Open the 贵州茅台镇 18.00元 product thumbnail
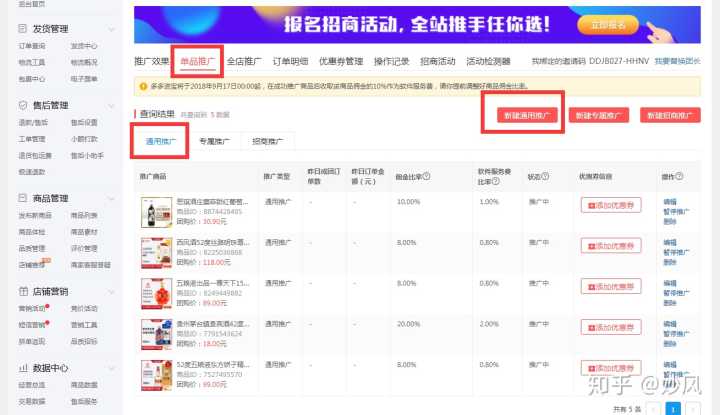 pyautogui.click(x=156, y=334)
